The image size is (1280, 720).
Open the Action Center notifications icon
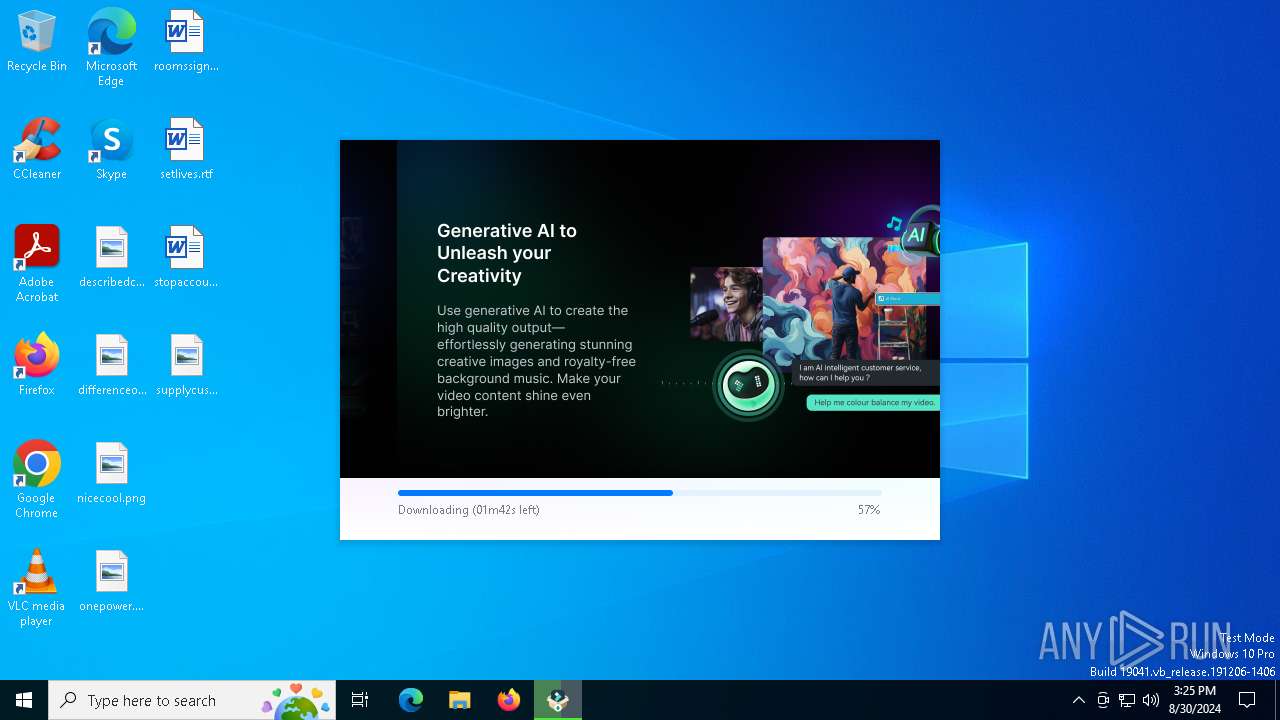click(1247, 700)
